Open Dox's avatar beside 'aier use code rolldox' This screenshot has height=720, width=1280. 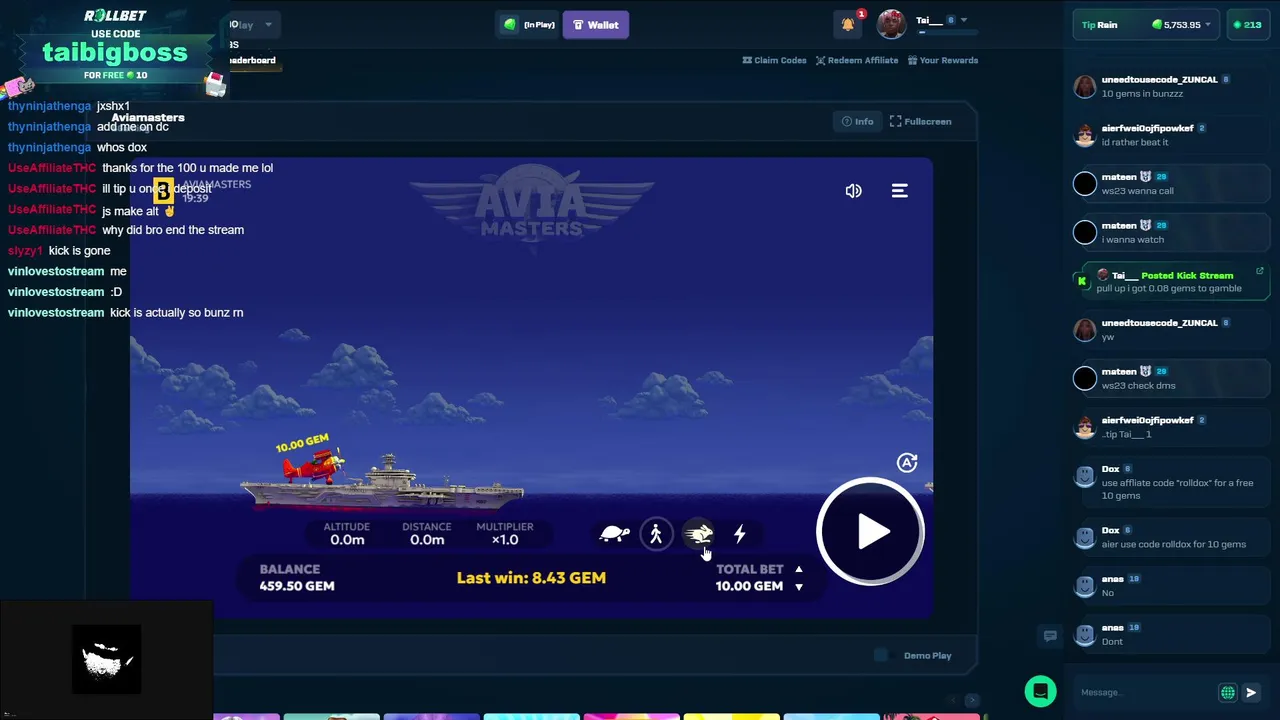[x=1085, y=538]
